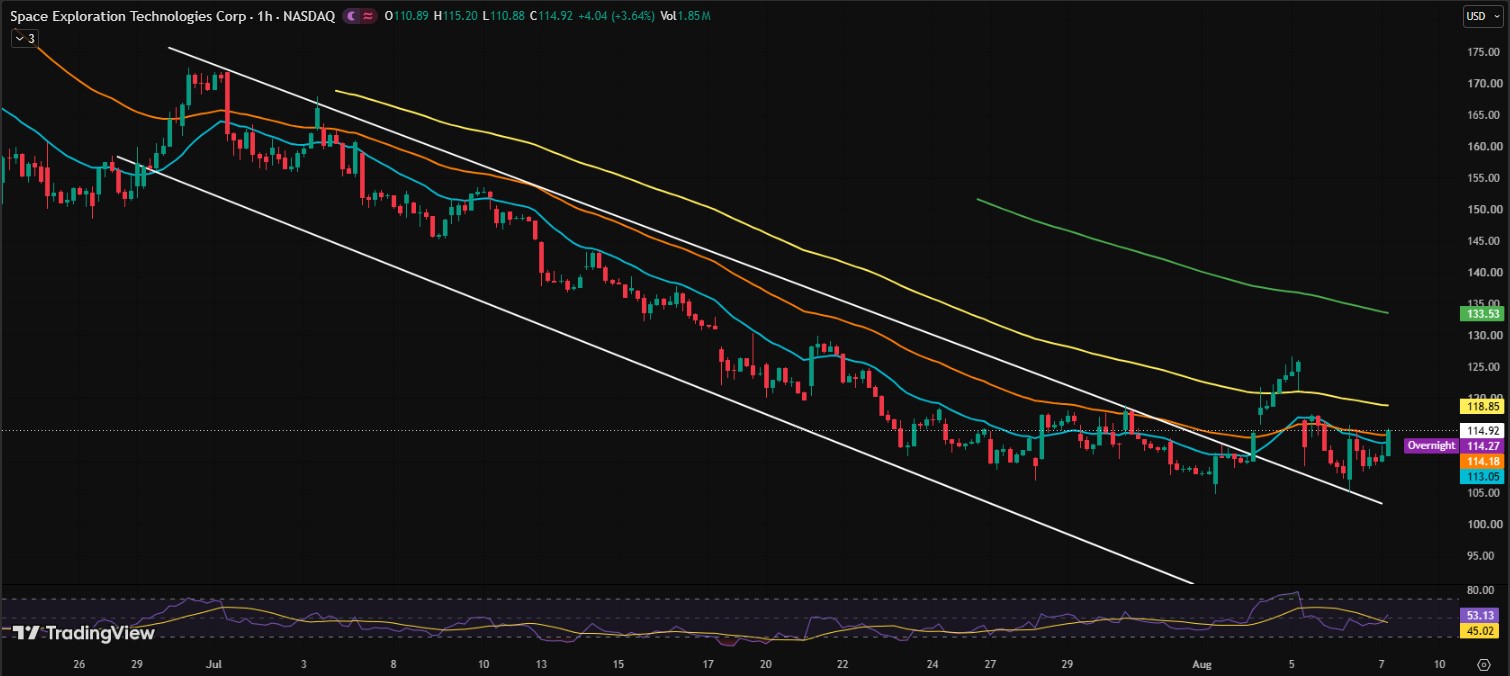The image size is (1510, 676).
Task: Click the cyan 113.05 price label
Action: click(x=1481, y=477)
